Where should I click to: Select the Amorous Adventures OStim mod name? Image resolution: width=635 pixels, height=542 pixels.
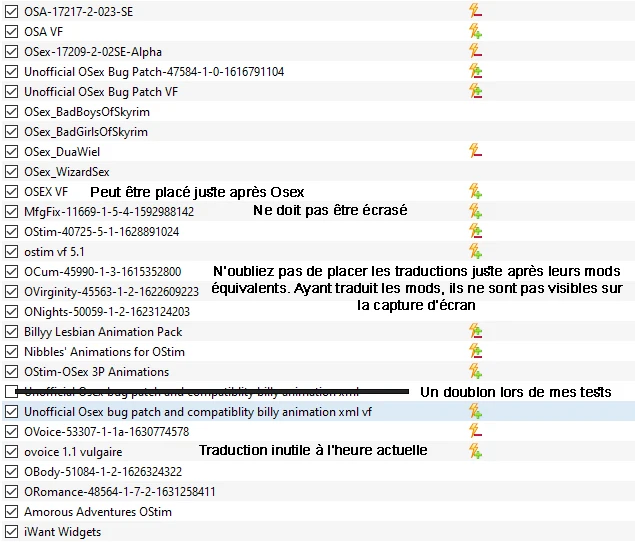(98, 512)
